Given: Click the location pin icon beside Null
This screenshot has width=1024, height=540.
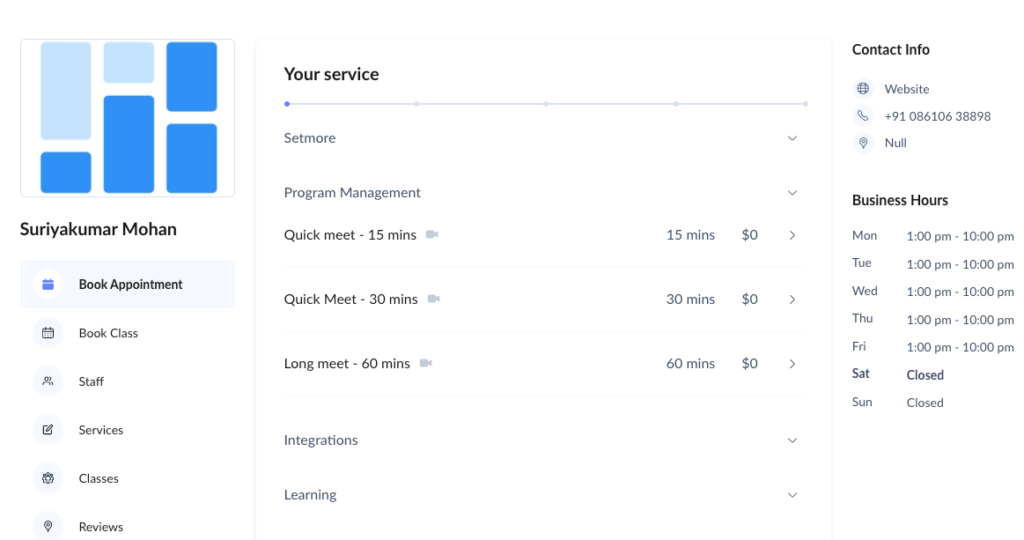Looking at the screenshot, I should (x=863, y=142).
